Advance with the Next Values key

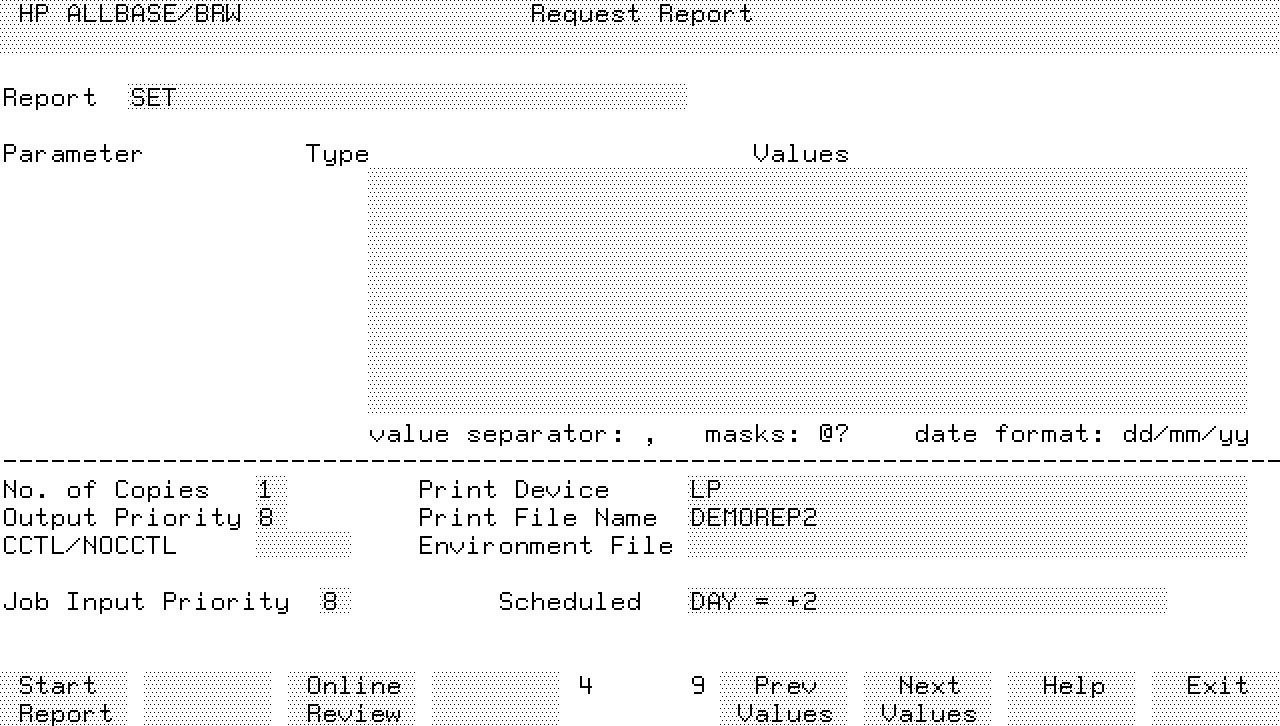click(x=928, y=699)
